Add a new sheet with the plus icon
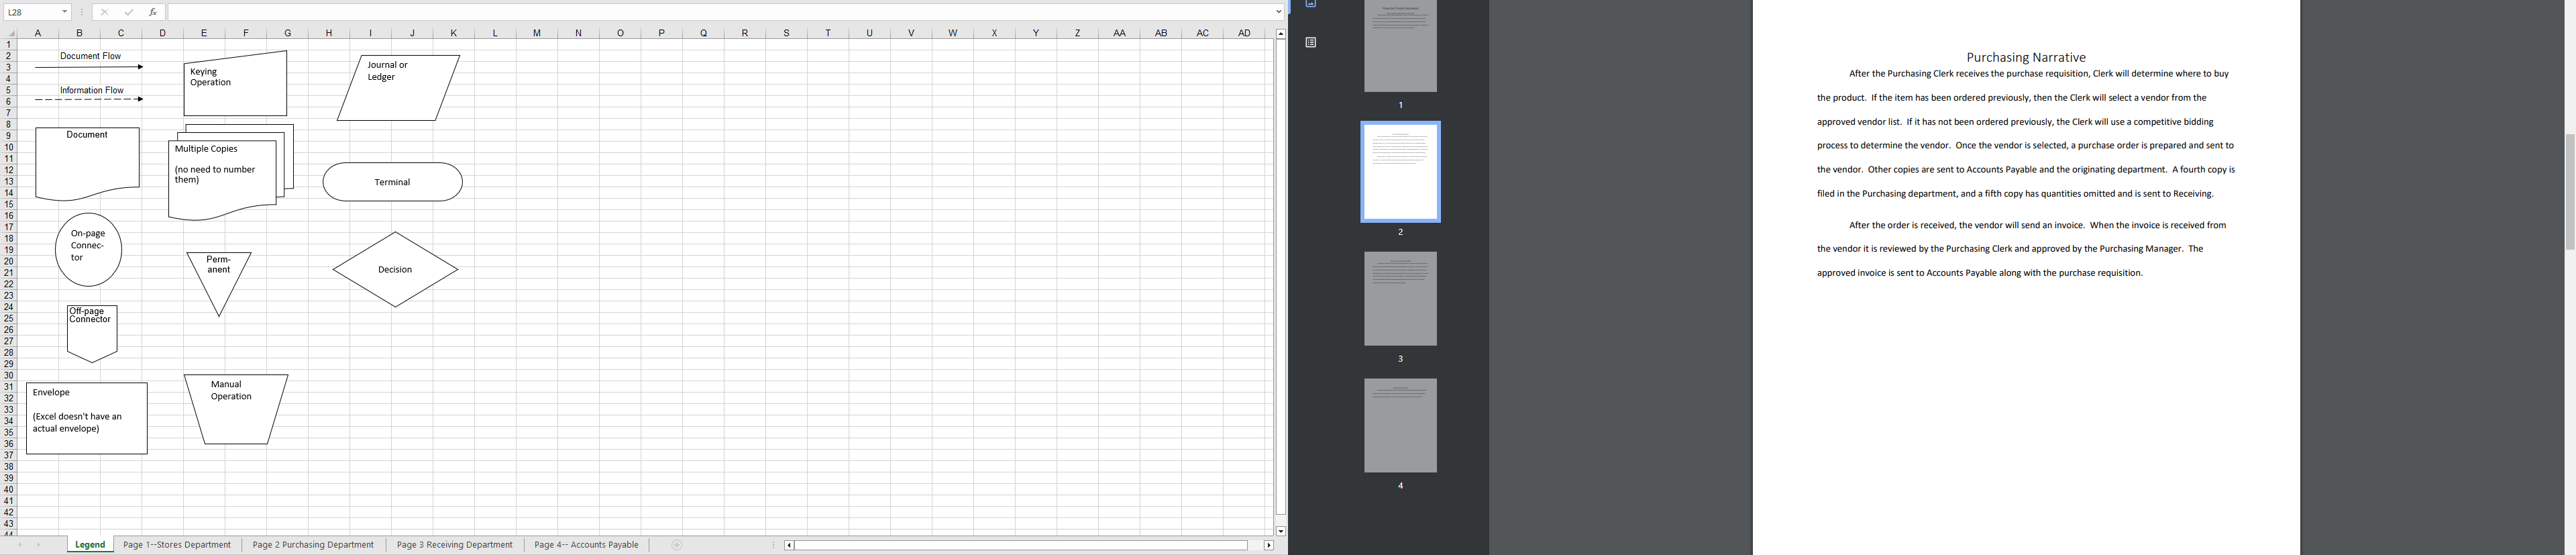 [677, 545]
